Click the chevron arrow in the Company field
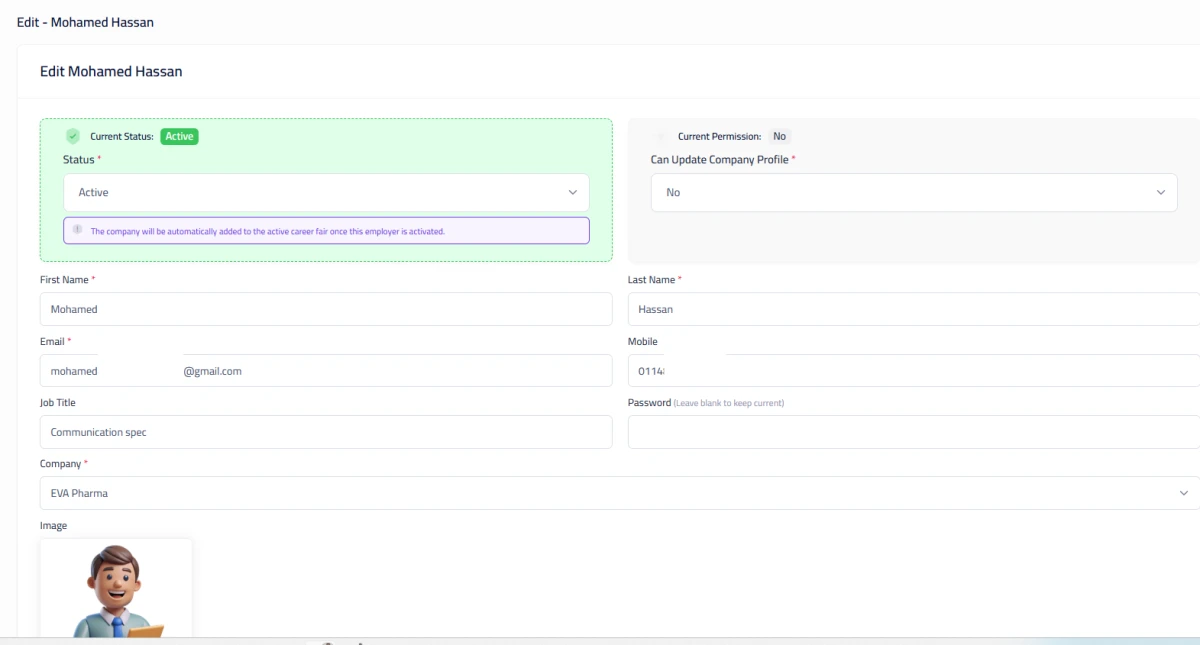This screenshot has height=645, width=1200. pos(1184,493)
